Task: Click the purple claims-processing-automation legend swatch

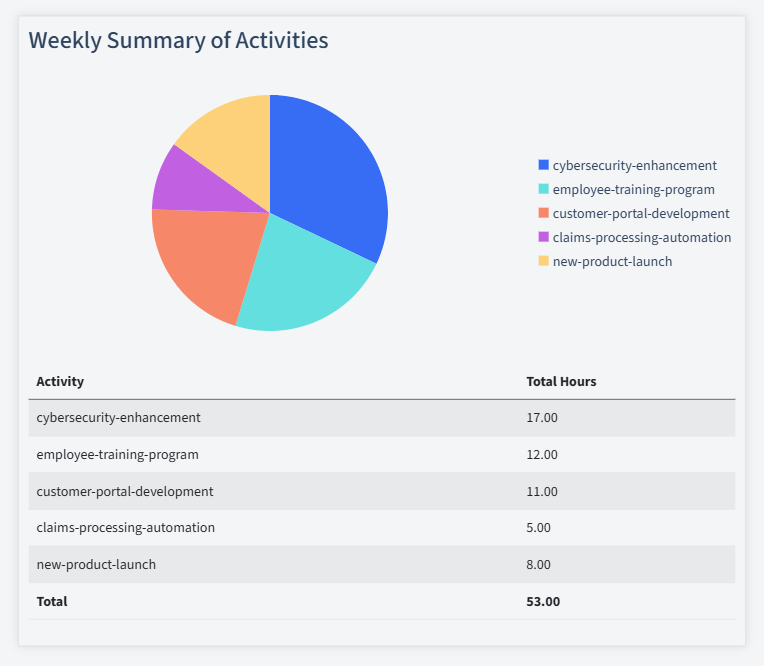Action: click(x=543, y=237)
